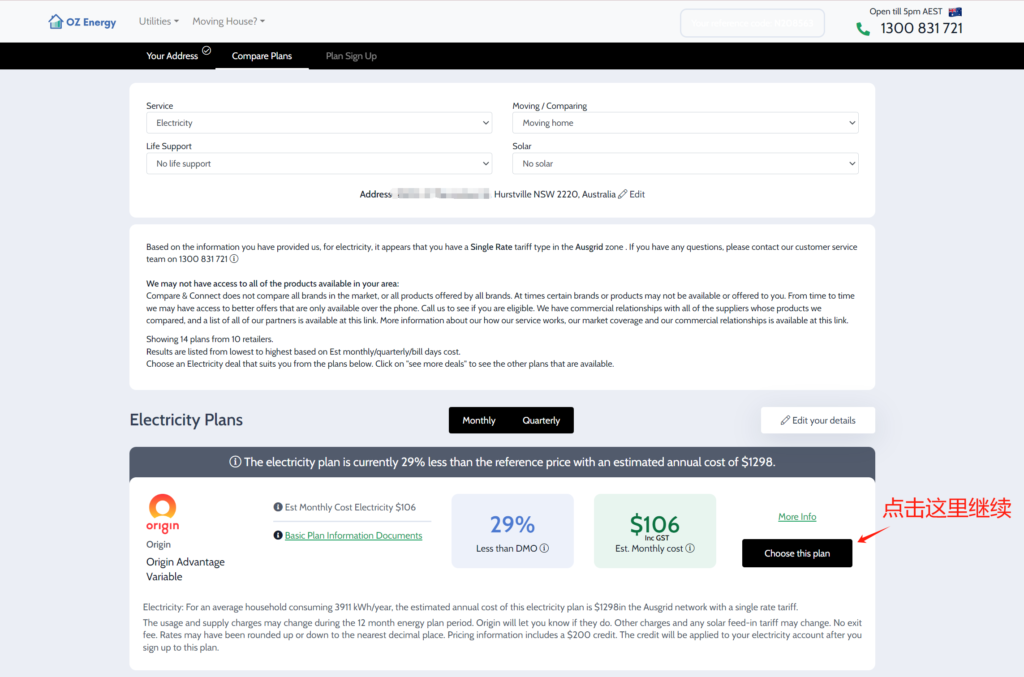
Task: Select the Compare Plans tab
Action: (262, 56)
